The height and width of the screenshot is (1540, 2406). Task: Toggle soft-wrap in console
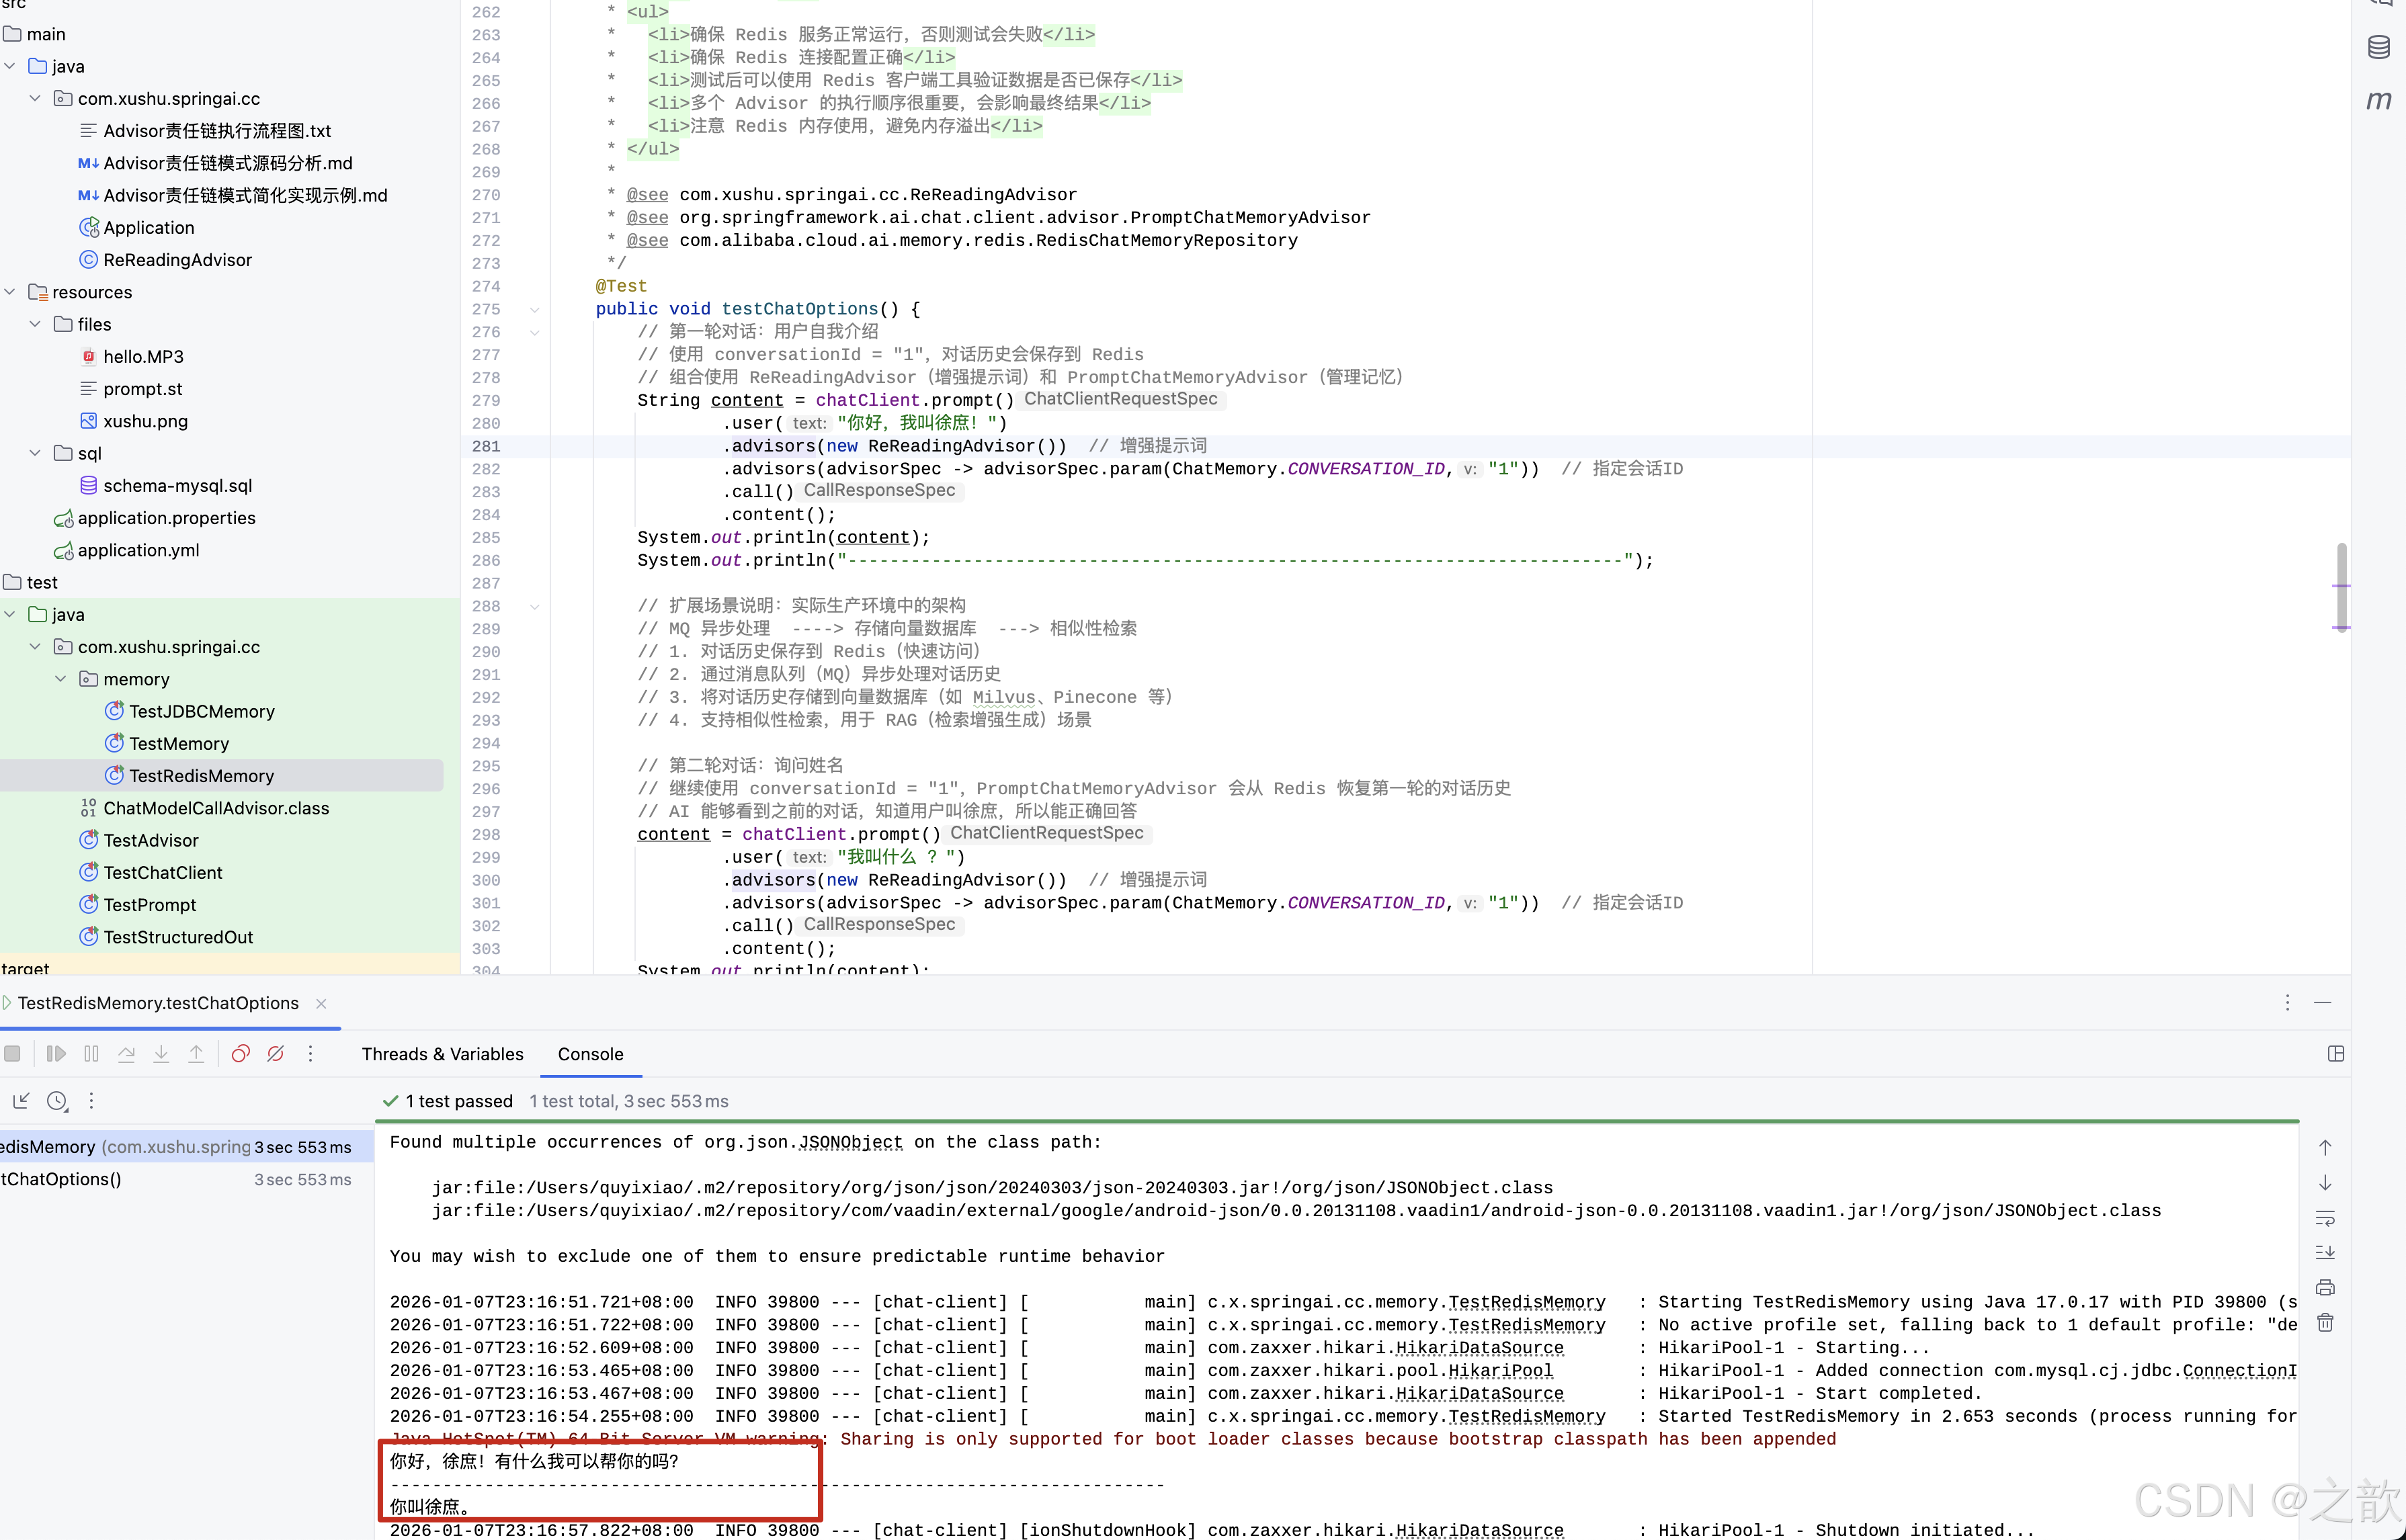coord(2325,1218)
